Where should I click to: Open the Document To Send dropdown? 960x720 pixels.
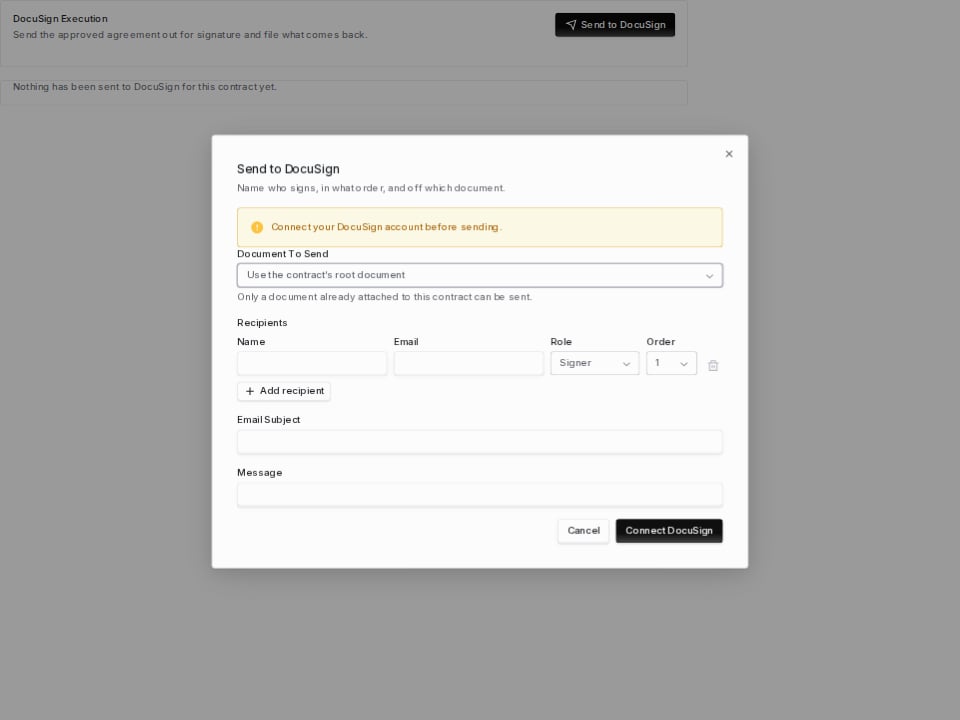click(479, 276)
